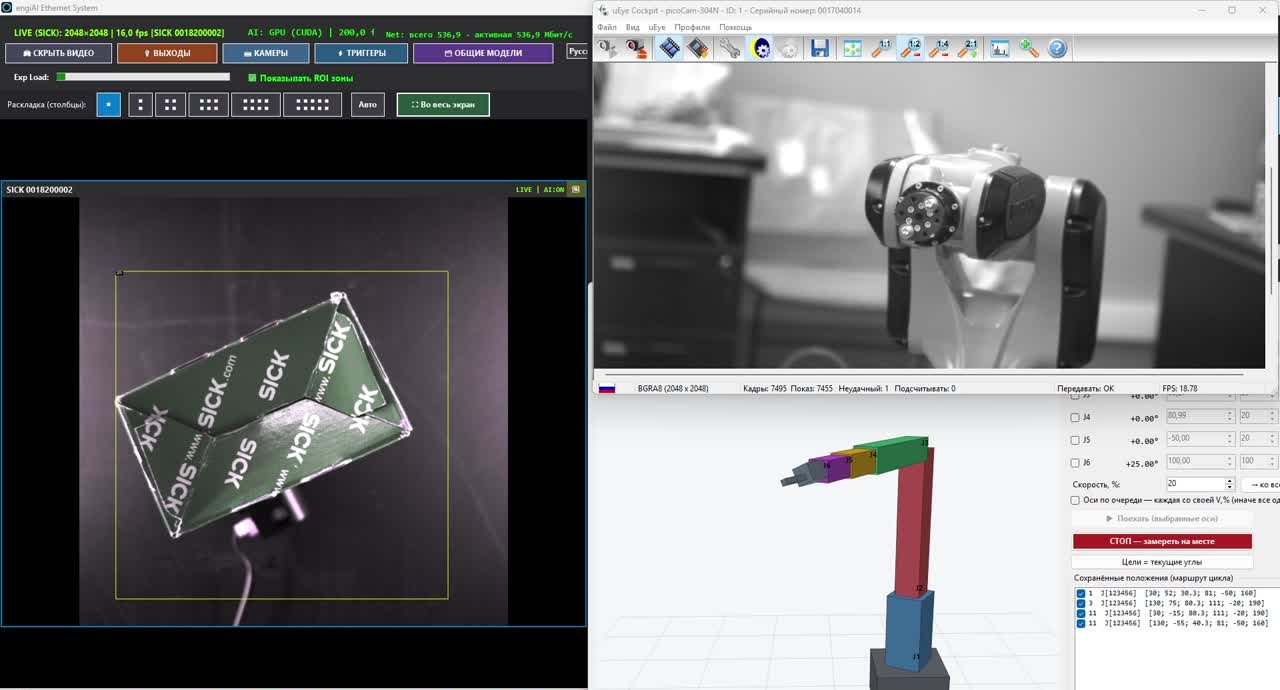Select single-column layout button
Image resolution: width=1280 pixels, height=690 pixels.
point(108,104)
